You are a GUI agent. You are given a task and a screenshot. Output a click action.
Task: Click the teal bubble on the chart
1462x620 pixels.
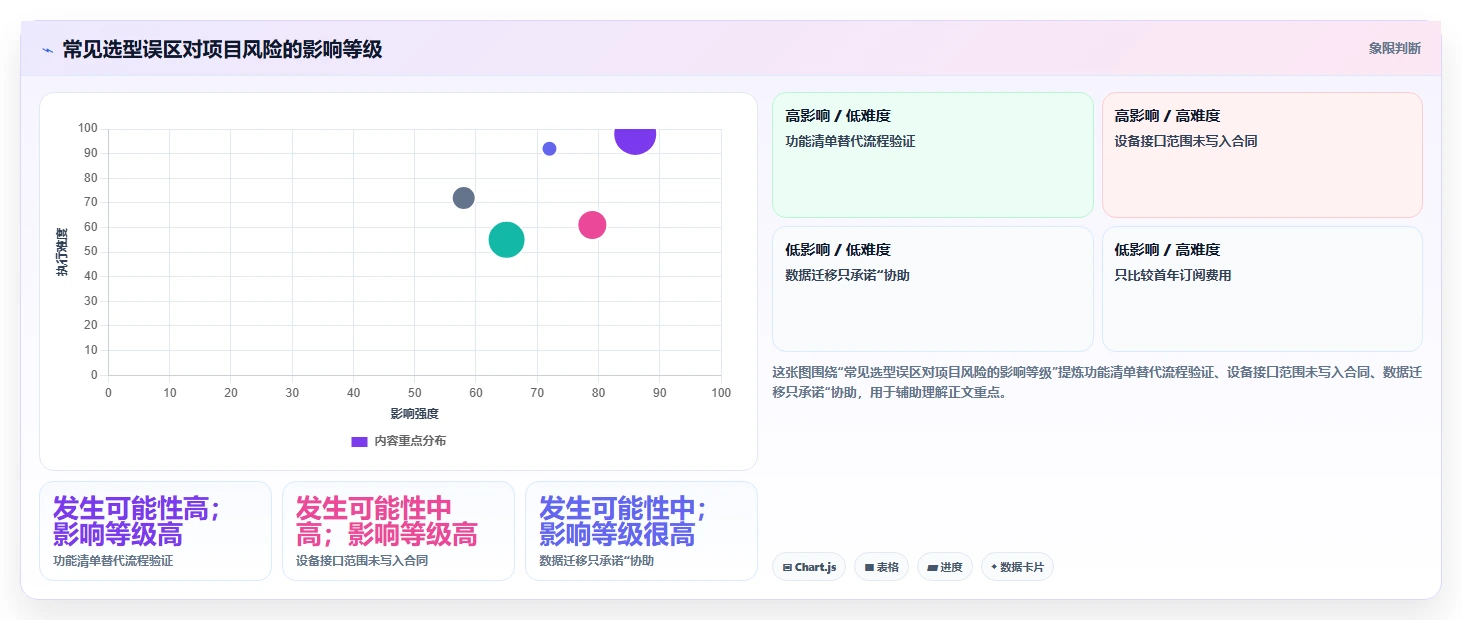coord(507,239)
